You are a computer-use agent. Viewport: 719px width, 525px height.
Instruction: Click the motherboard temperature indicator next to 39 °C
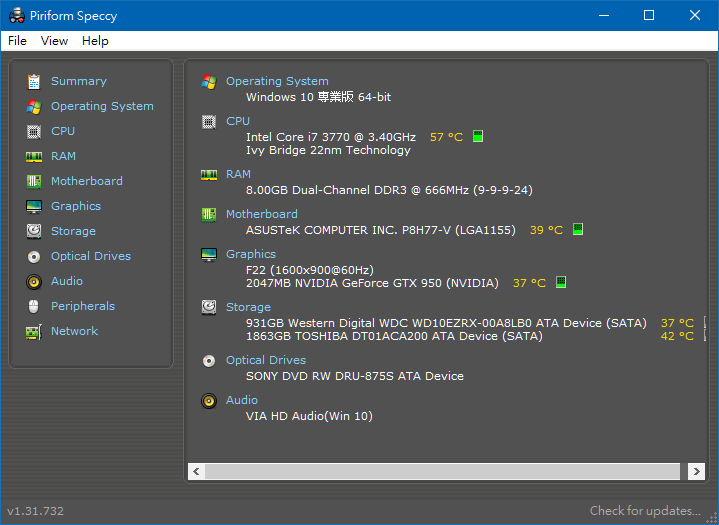[578, 229]
